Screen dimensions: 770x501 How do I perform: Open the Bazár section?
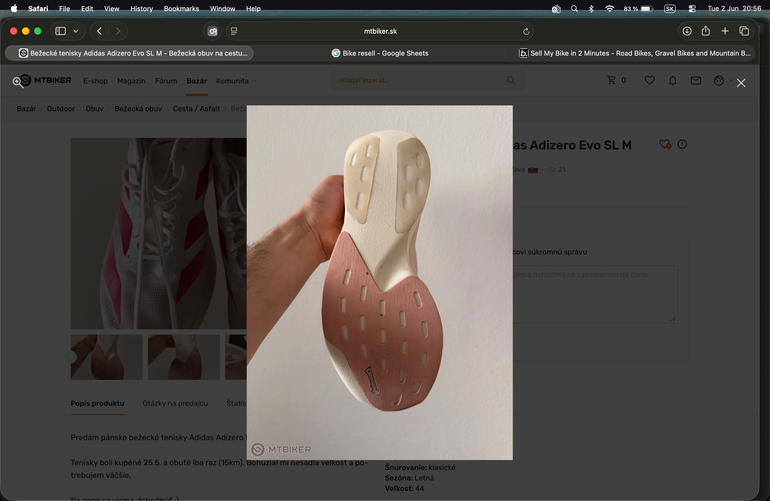click(196, 81)
